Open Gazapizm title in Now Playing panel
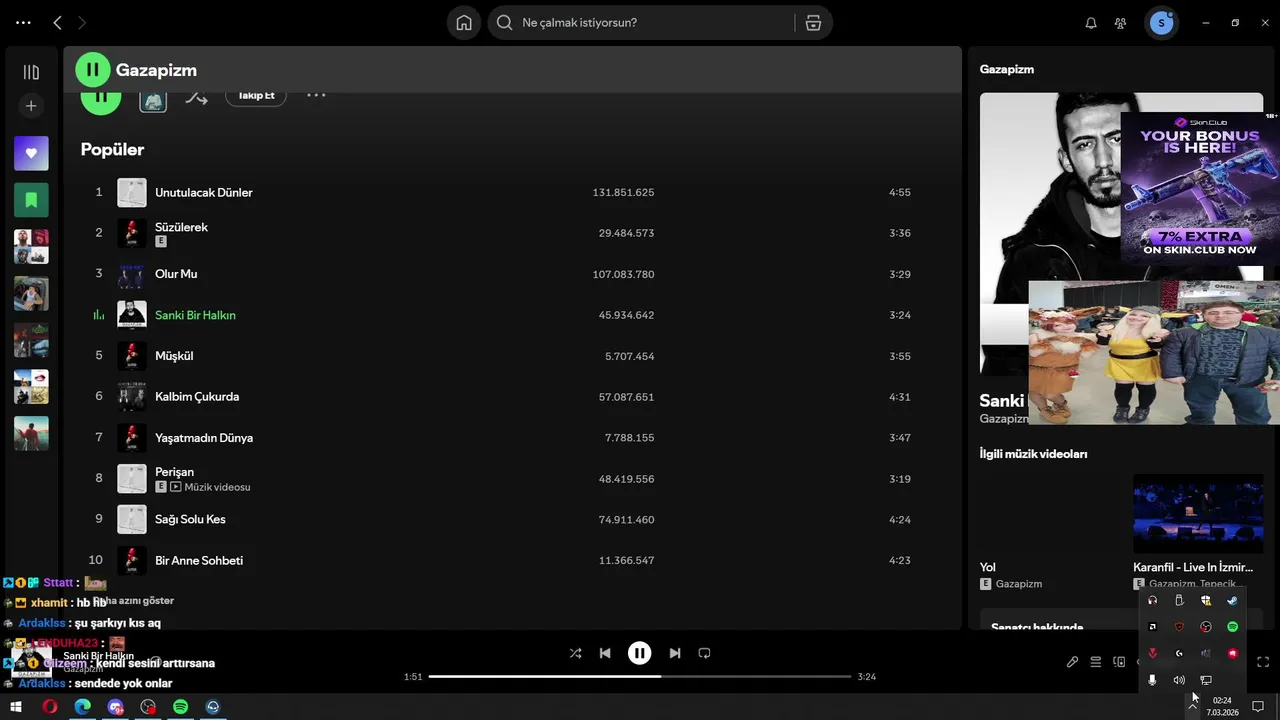 point(1007,69)
